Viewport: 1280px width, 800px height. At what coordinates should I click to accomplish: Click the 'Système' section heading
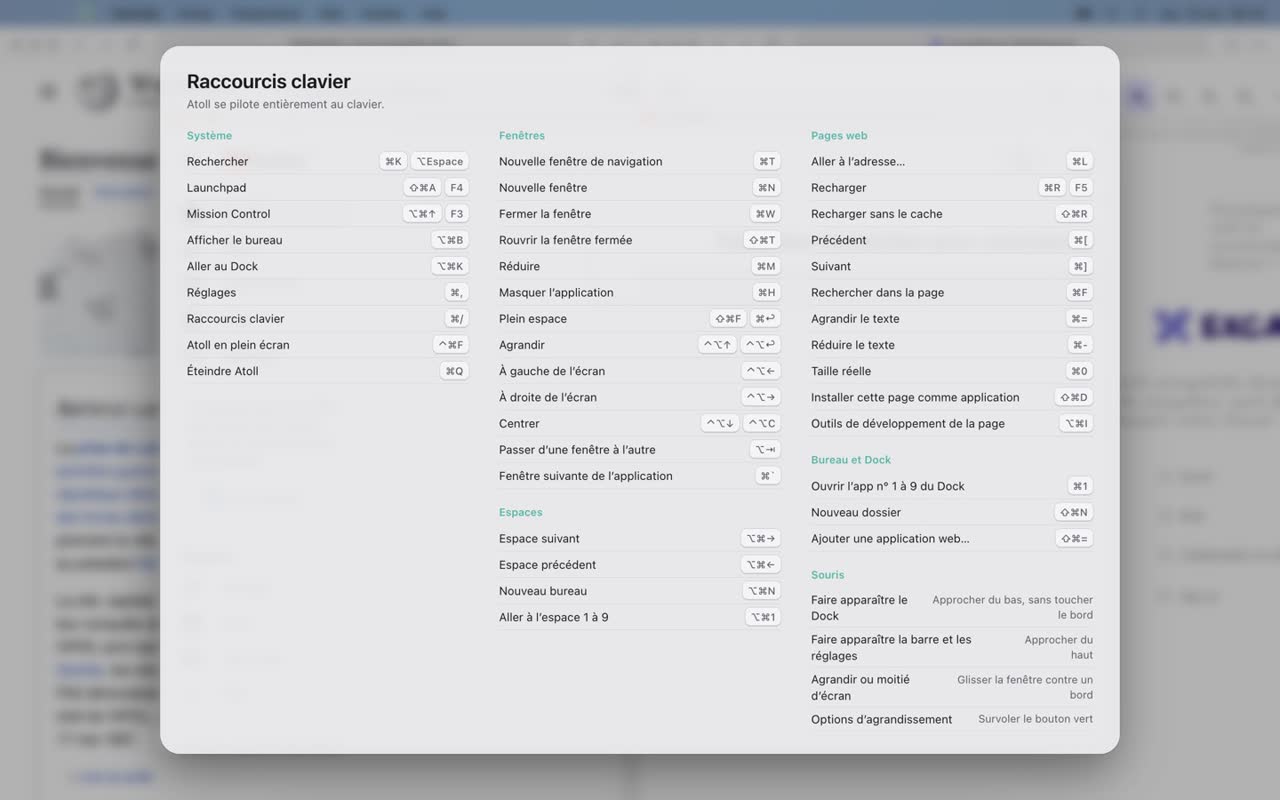209,135
